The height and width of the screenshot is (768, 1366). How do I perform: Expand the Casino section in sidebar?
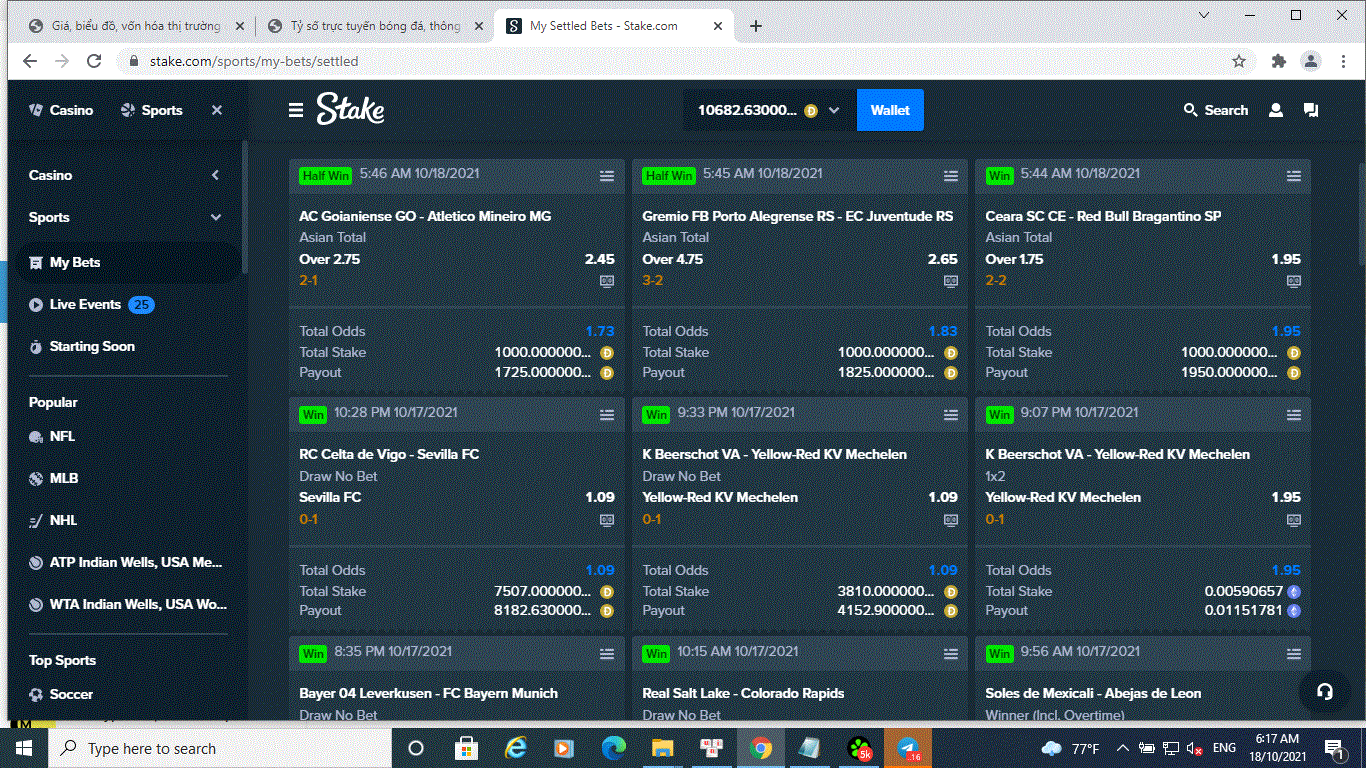coord(215,175)
